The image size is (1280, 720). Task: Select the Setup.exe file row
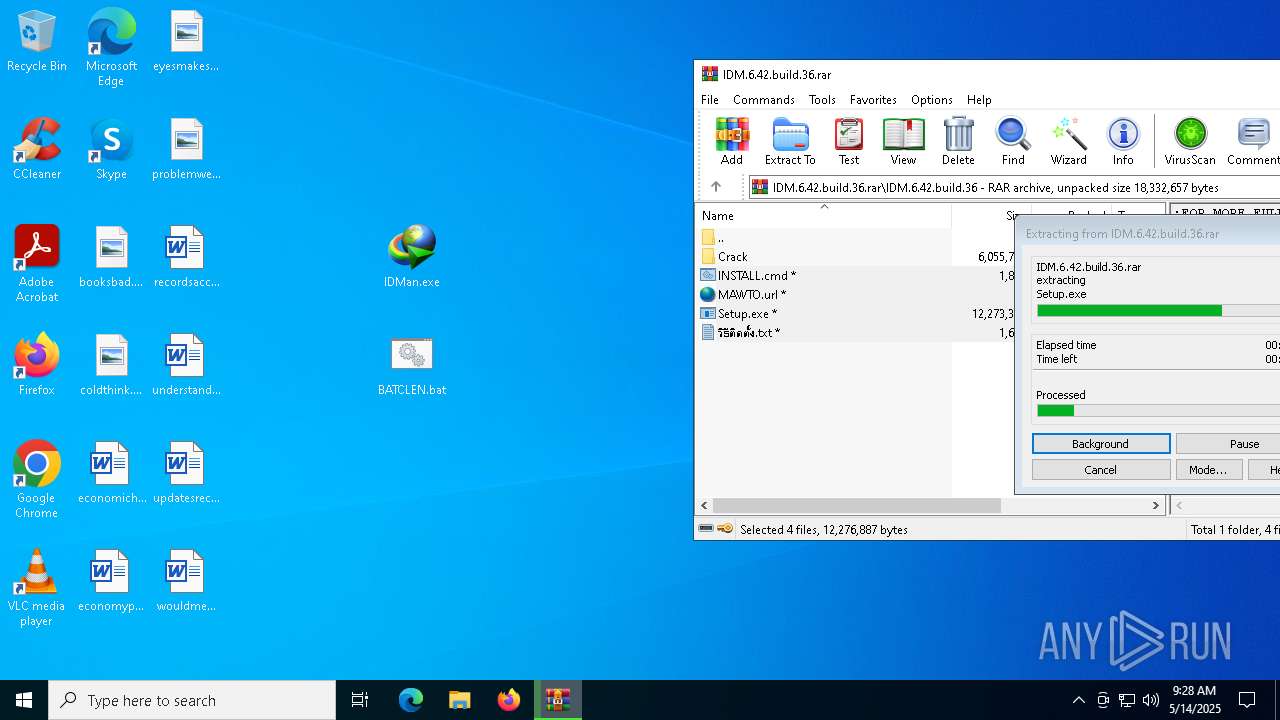pos(855,314)
